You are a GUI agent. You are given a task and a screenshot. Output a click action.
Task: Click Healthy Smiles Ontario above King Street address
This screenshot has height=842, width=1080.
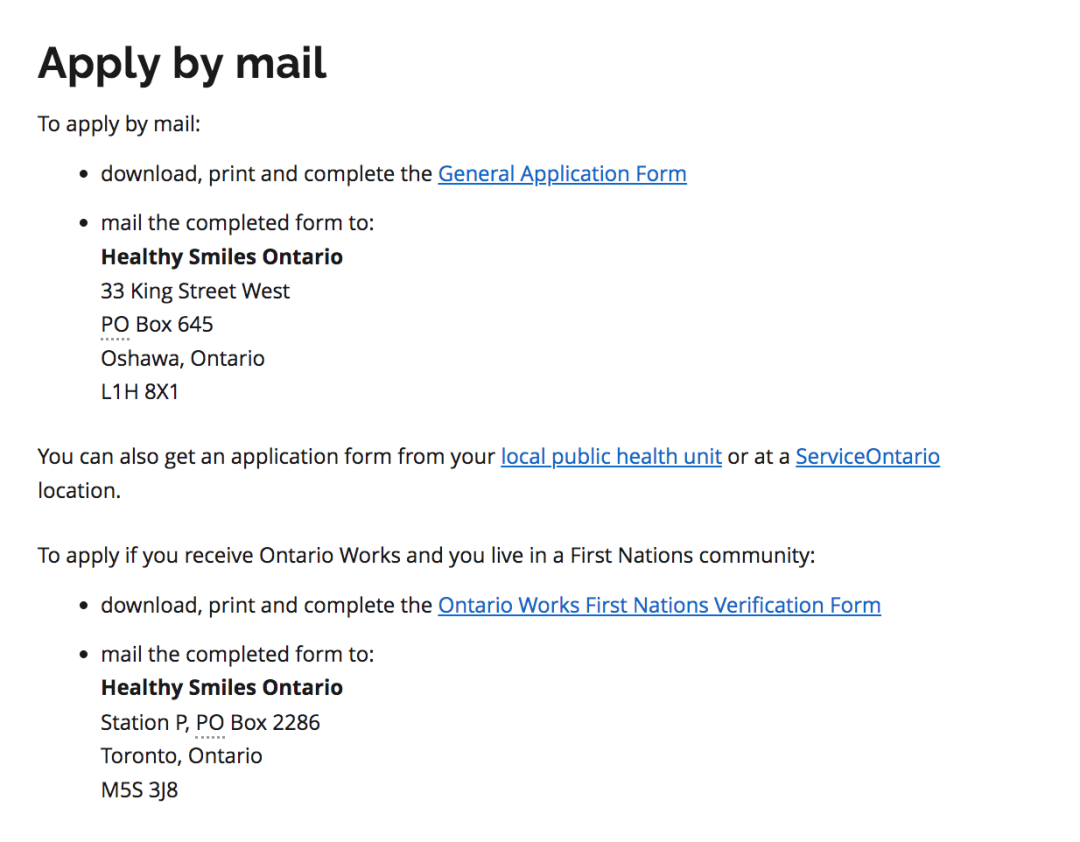click(x=222, y=257)
